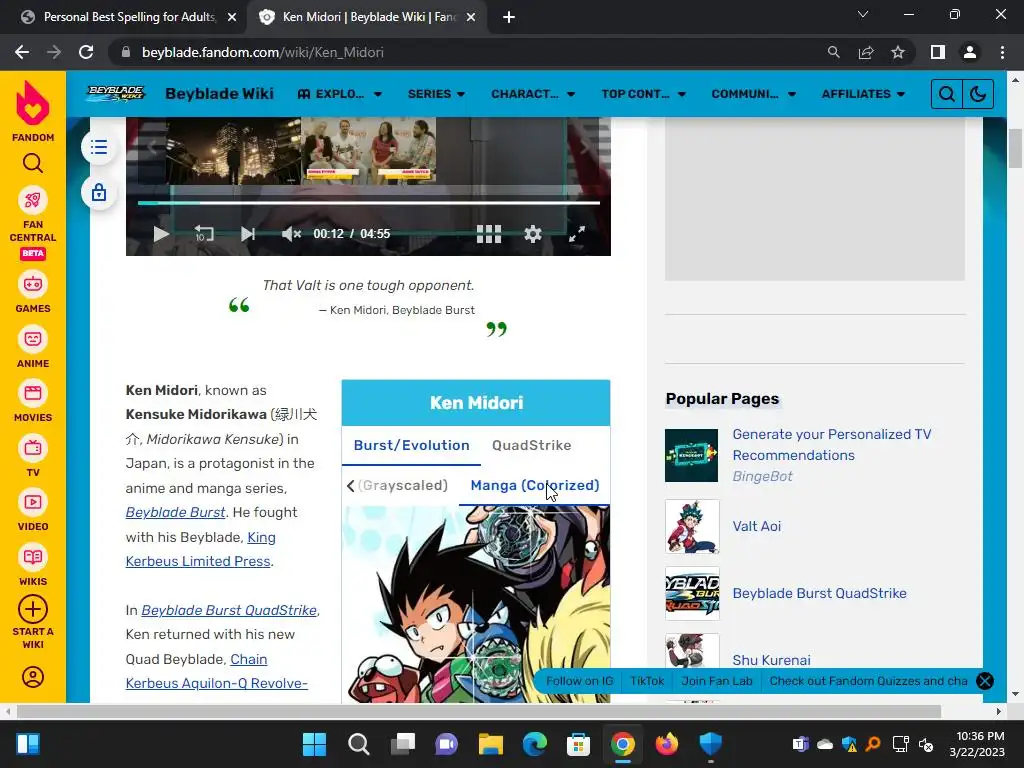This screenshot has height=768, width=1024.
Task: Open the Chrome profile avatar
Action: pyautogui.click(x=970, y=52)
